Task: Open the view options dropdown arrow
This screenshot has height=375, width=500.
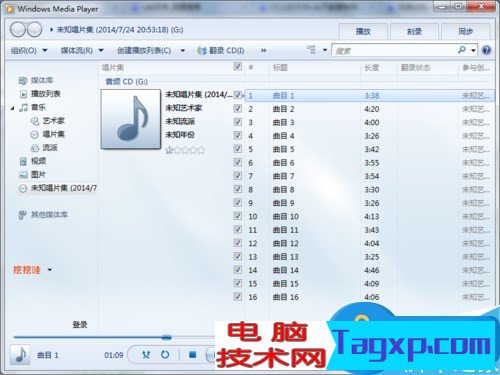Action: 325,50
